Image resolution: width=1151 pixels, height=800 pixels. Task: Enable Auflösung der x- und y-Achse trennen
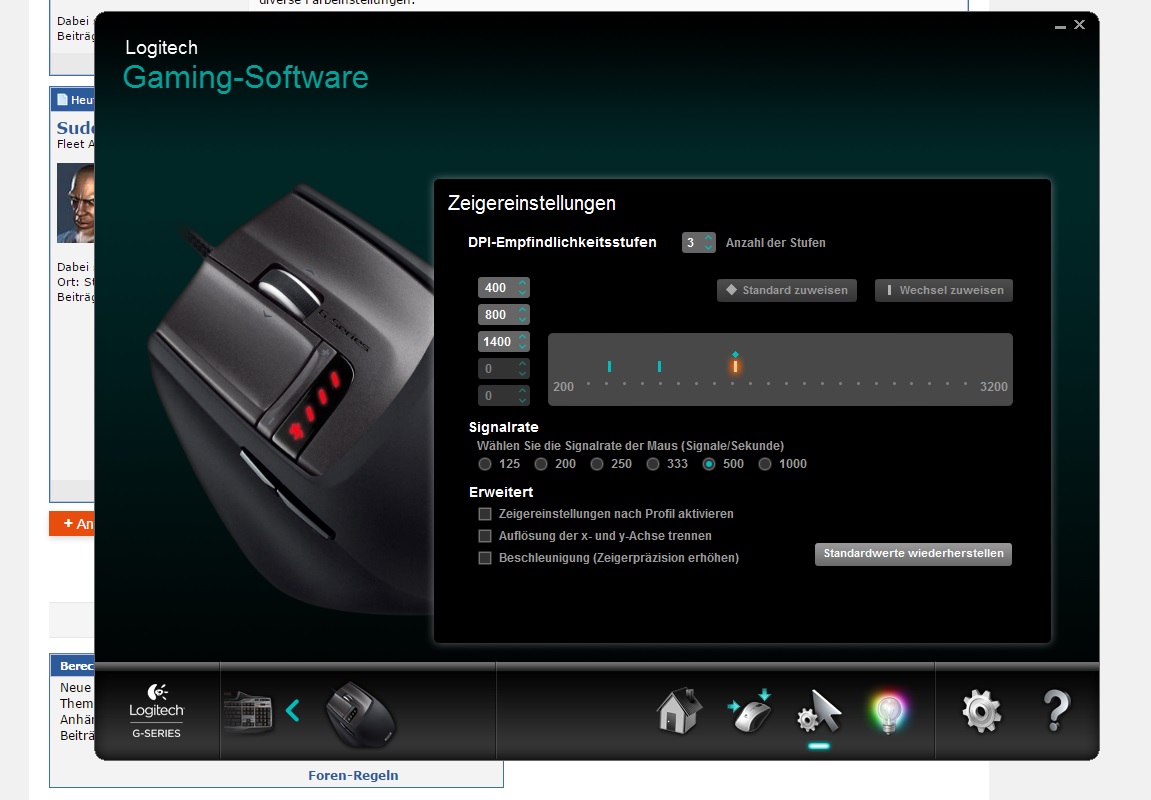(484, 536)
